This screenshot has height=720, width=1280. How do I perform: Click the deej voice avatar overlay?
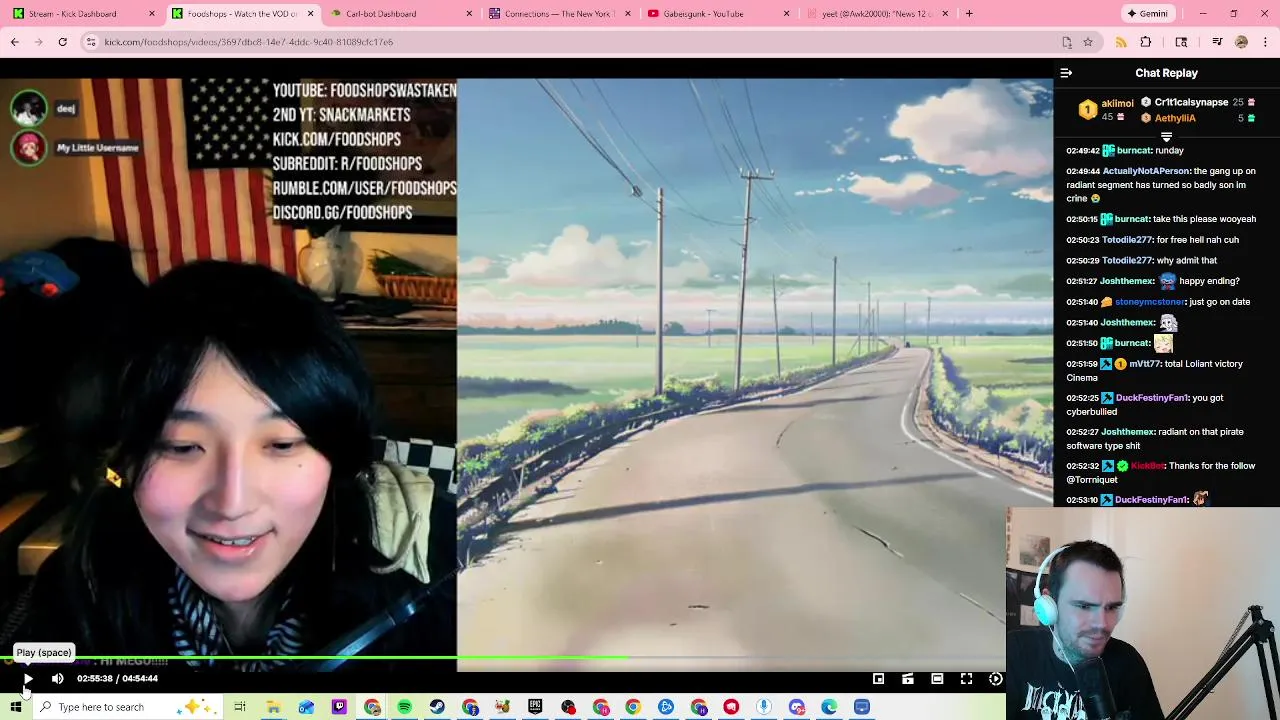click(29, 107)
